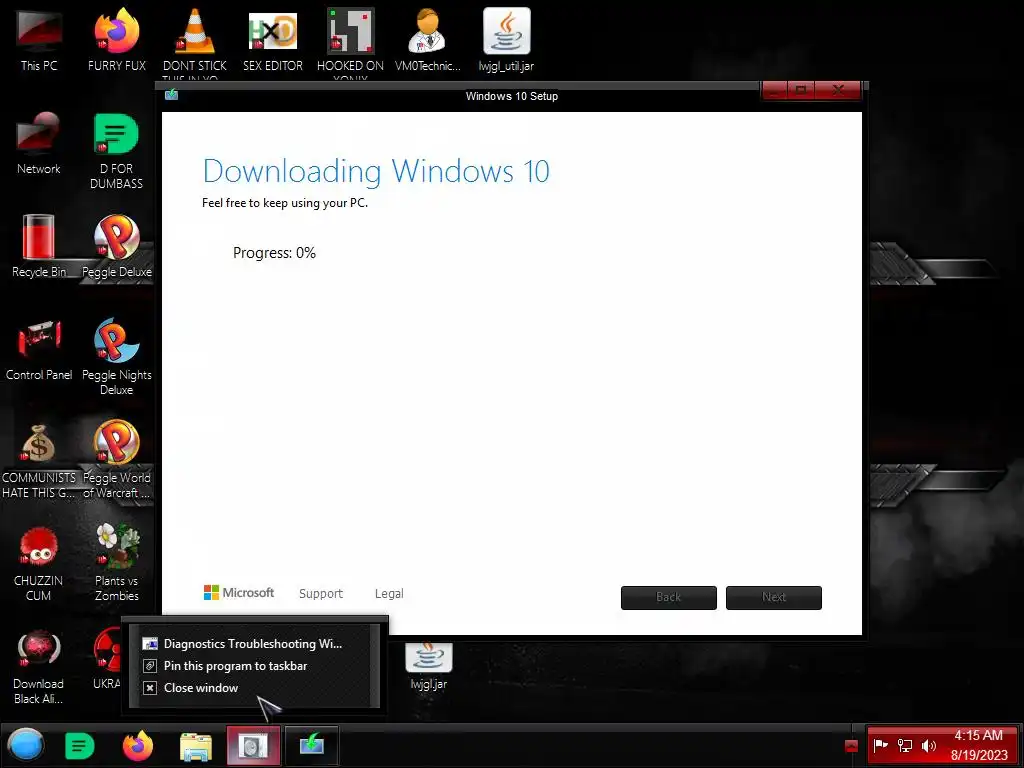
Task: Launch Plants vs Zombies shortcut
Action: [117, 562]
